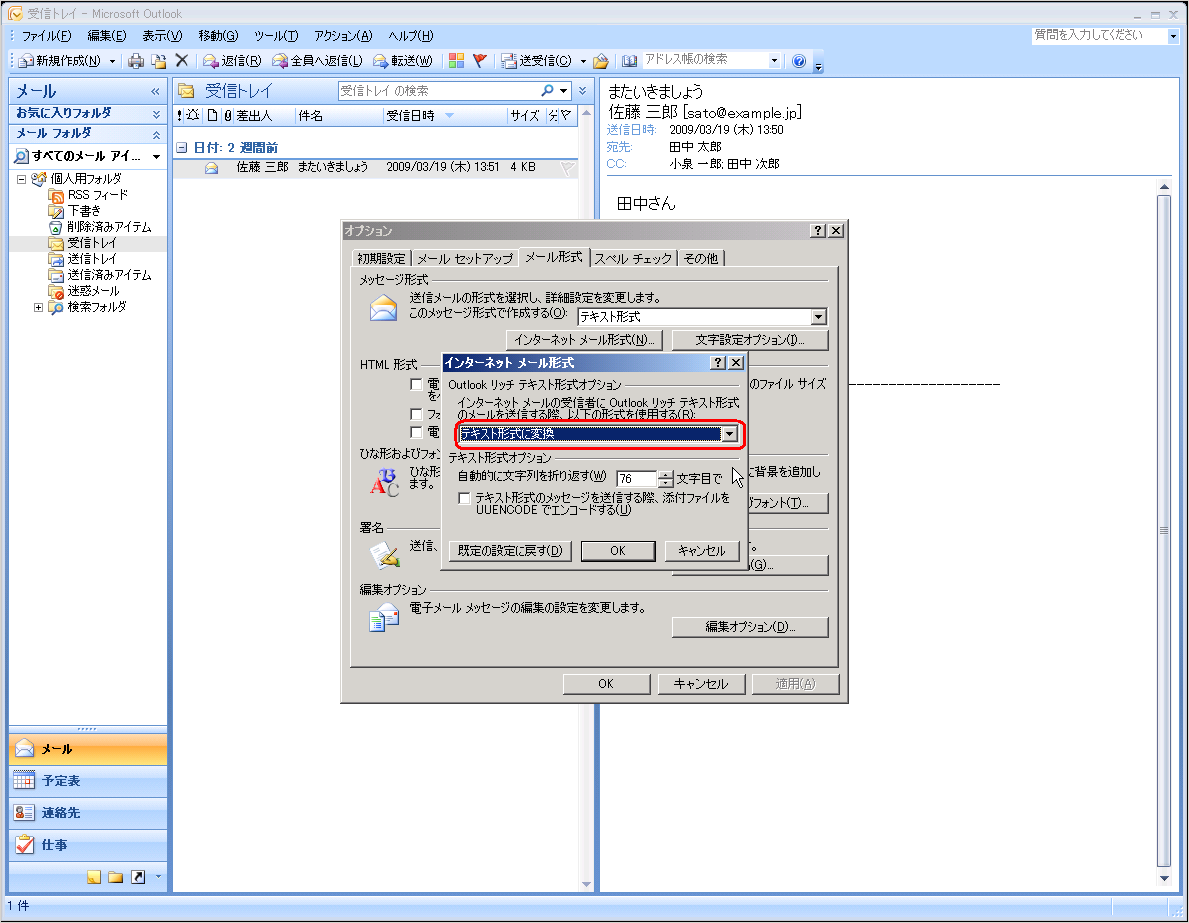Viewport: 1189px width, 923px height.
Task: Collapse メール フォルダ section
Action: [x=156, y=135]
